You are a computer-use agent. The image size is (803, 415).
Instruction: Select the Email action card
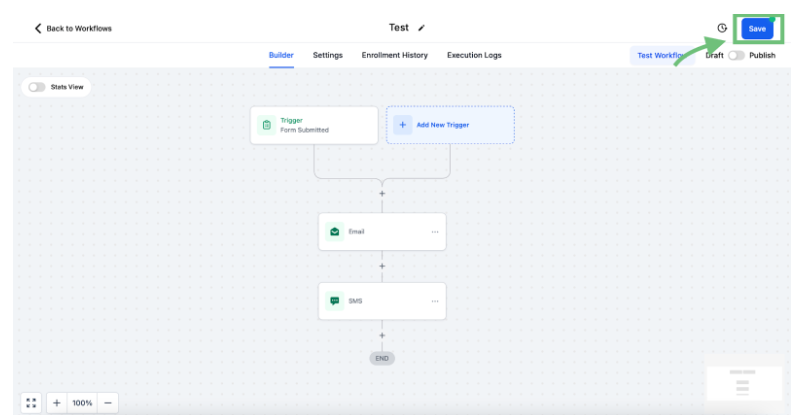382,232
